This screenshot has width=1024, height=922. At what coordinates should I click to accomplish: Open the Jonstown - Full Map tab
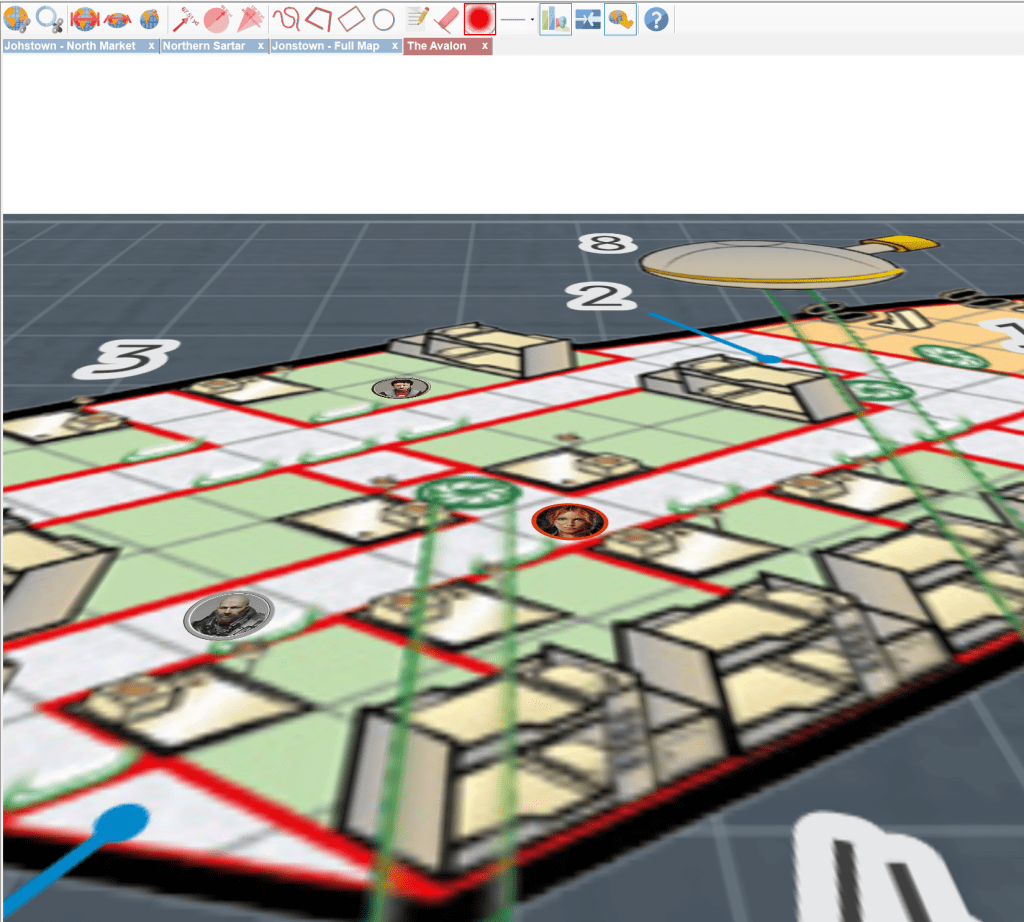click(326, 46)
